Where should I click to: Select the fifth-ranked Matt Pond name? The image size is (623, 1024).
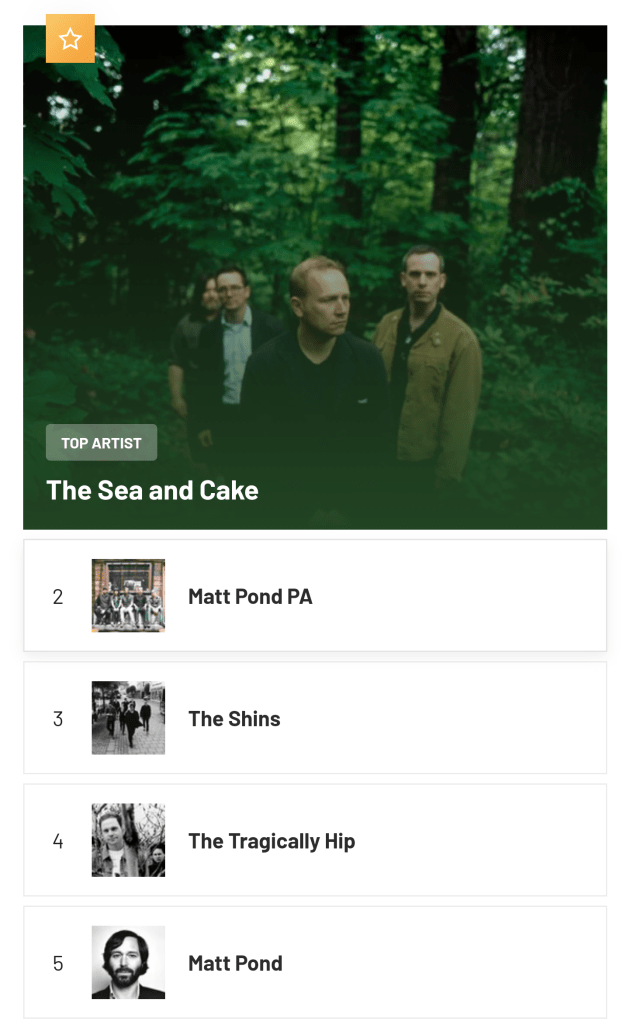pyautogui.click(x=235, y=963)
